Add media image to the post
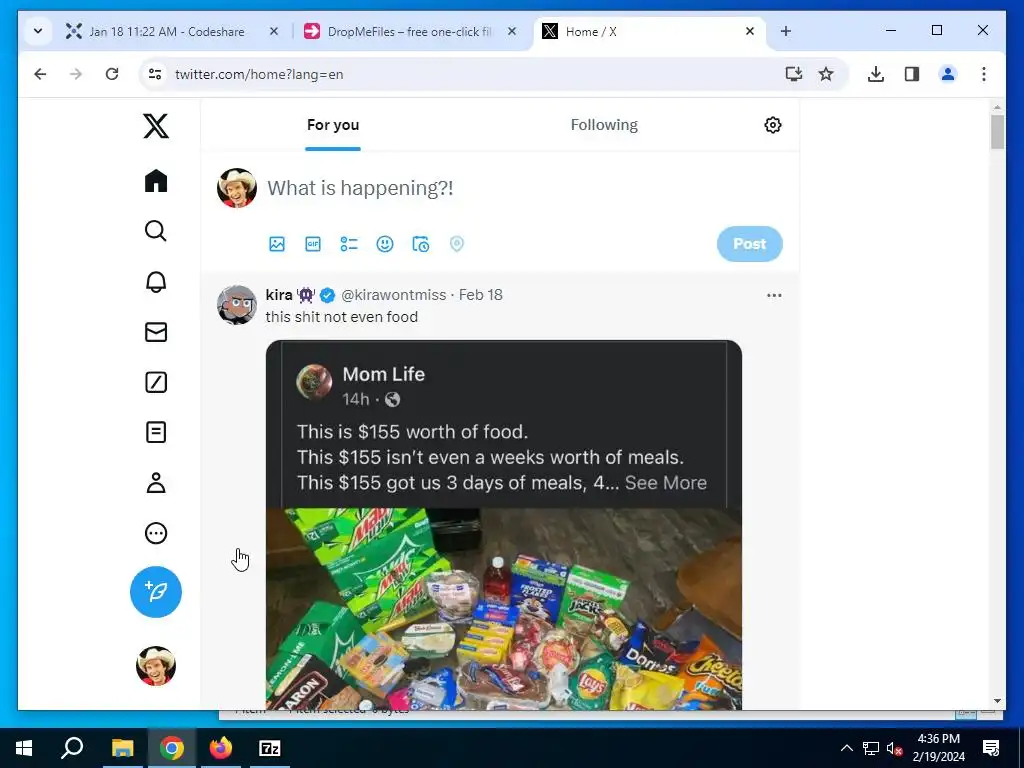The width and height of the screenshot is (1024, 768). tap(277, 244)
